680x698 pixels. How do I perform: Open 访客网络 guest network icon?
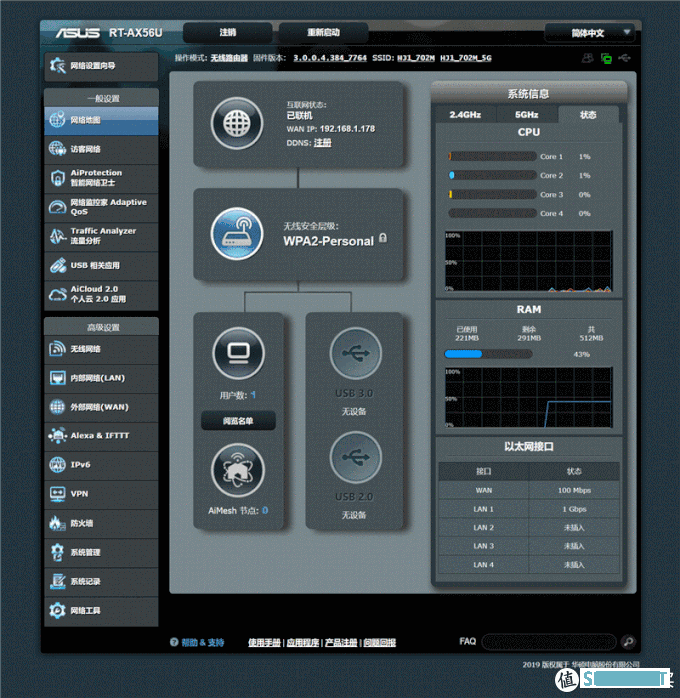point(57,149)
